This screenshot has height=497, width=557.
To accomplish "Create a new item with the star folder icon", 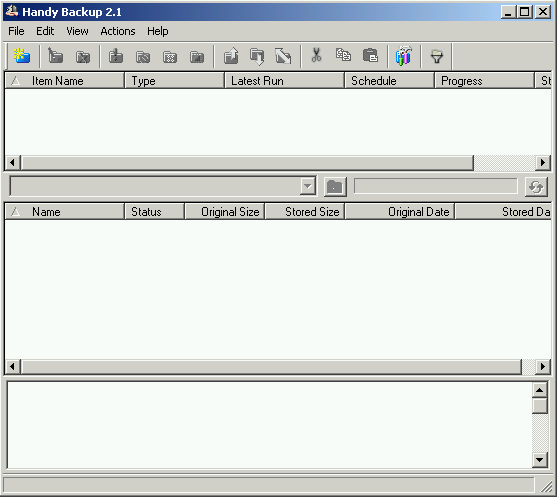I will pyautogui.click(x=22, y=56).
